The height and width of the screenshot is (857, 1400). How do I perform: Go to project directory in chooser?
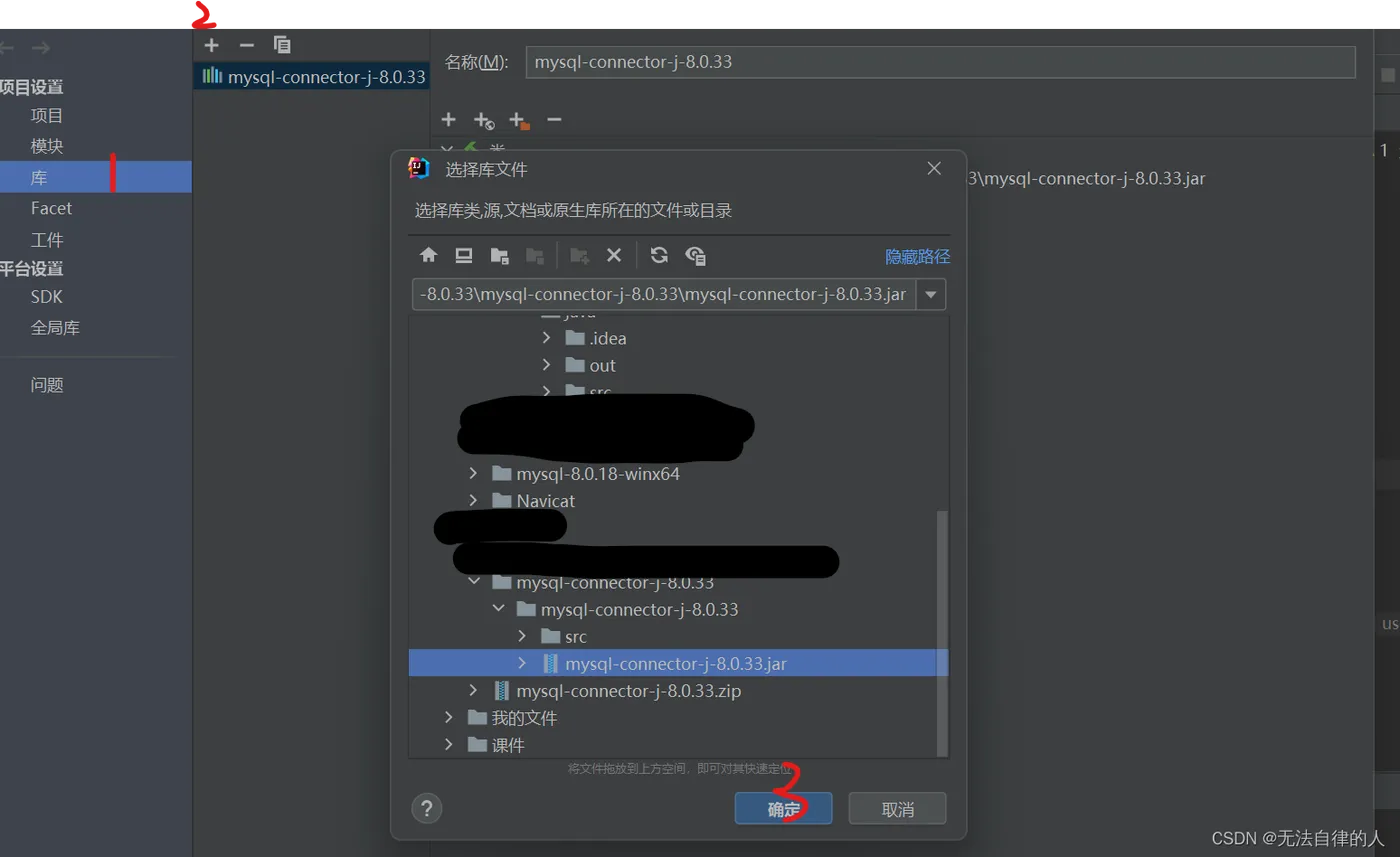[x=499, y=255]
